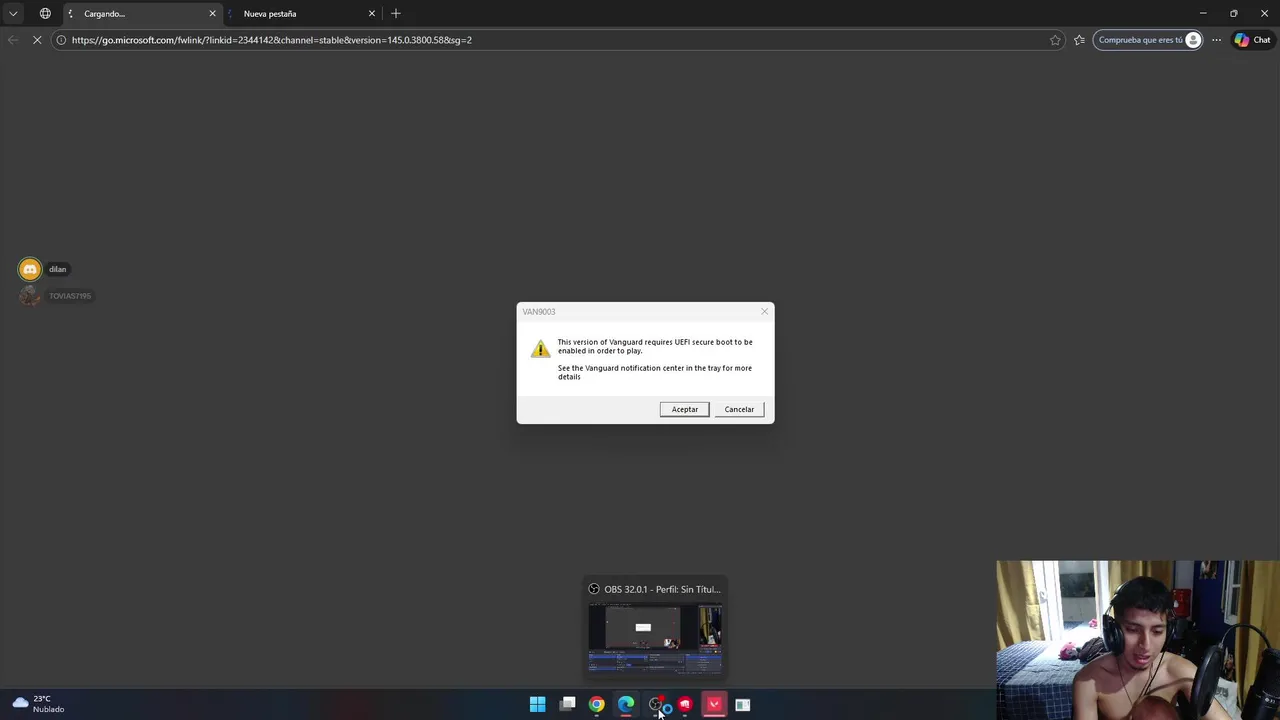The image size is (1280, 720).
Task: Open Task View on the taskbar
Action: pos(567,704)
